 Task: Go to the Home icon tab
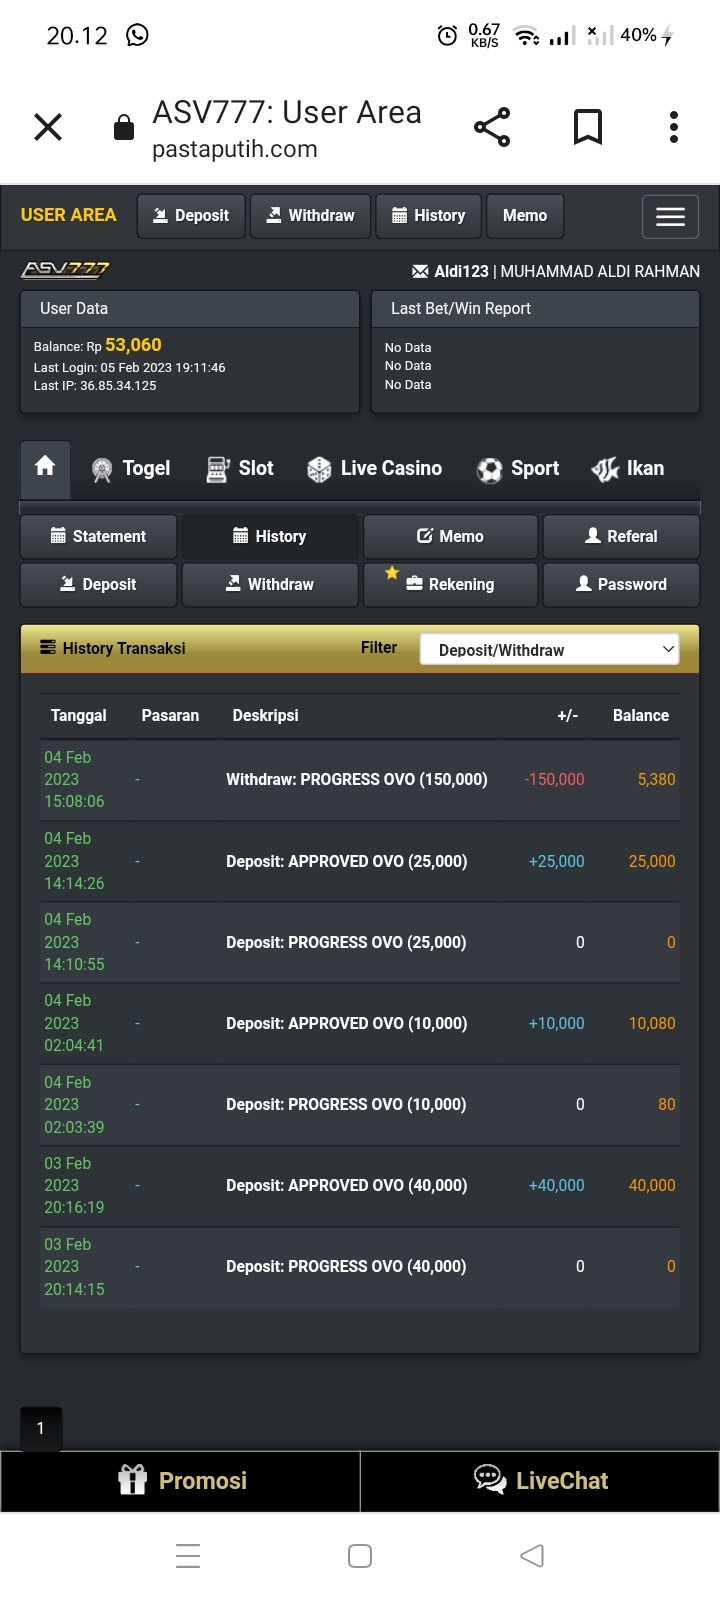(45, 467)
